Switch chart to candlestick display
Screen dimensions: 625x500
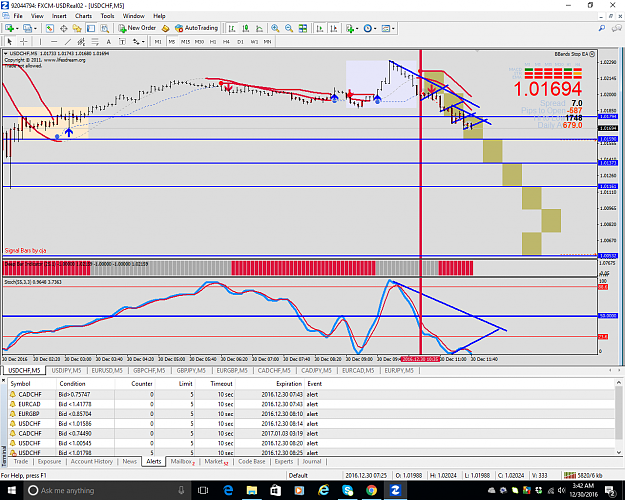pos(246,28)
